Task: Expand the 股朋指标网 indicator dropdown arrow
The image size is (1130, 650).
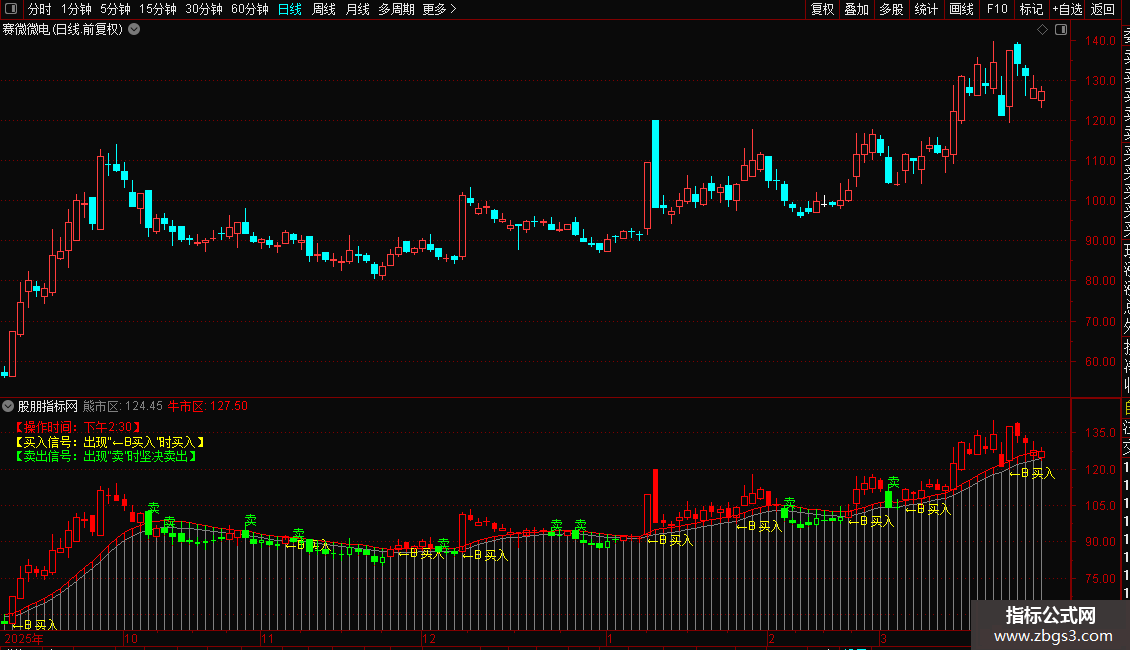Action: [8, 406]
